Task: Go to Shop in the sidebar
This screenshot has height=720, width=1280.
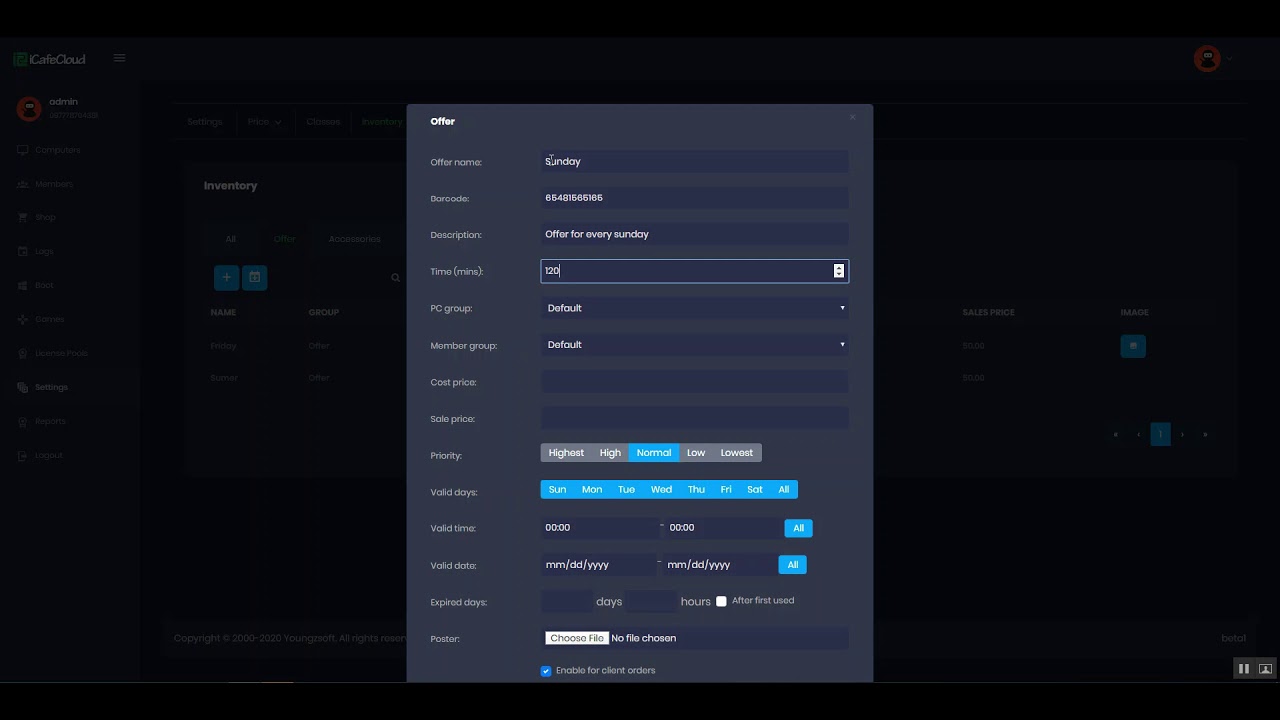Action: (38, 217)
